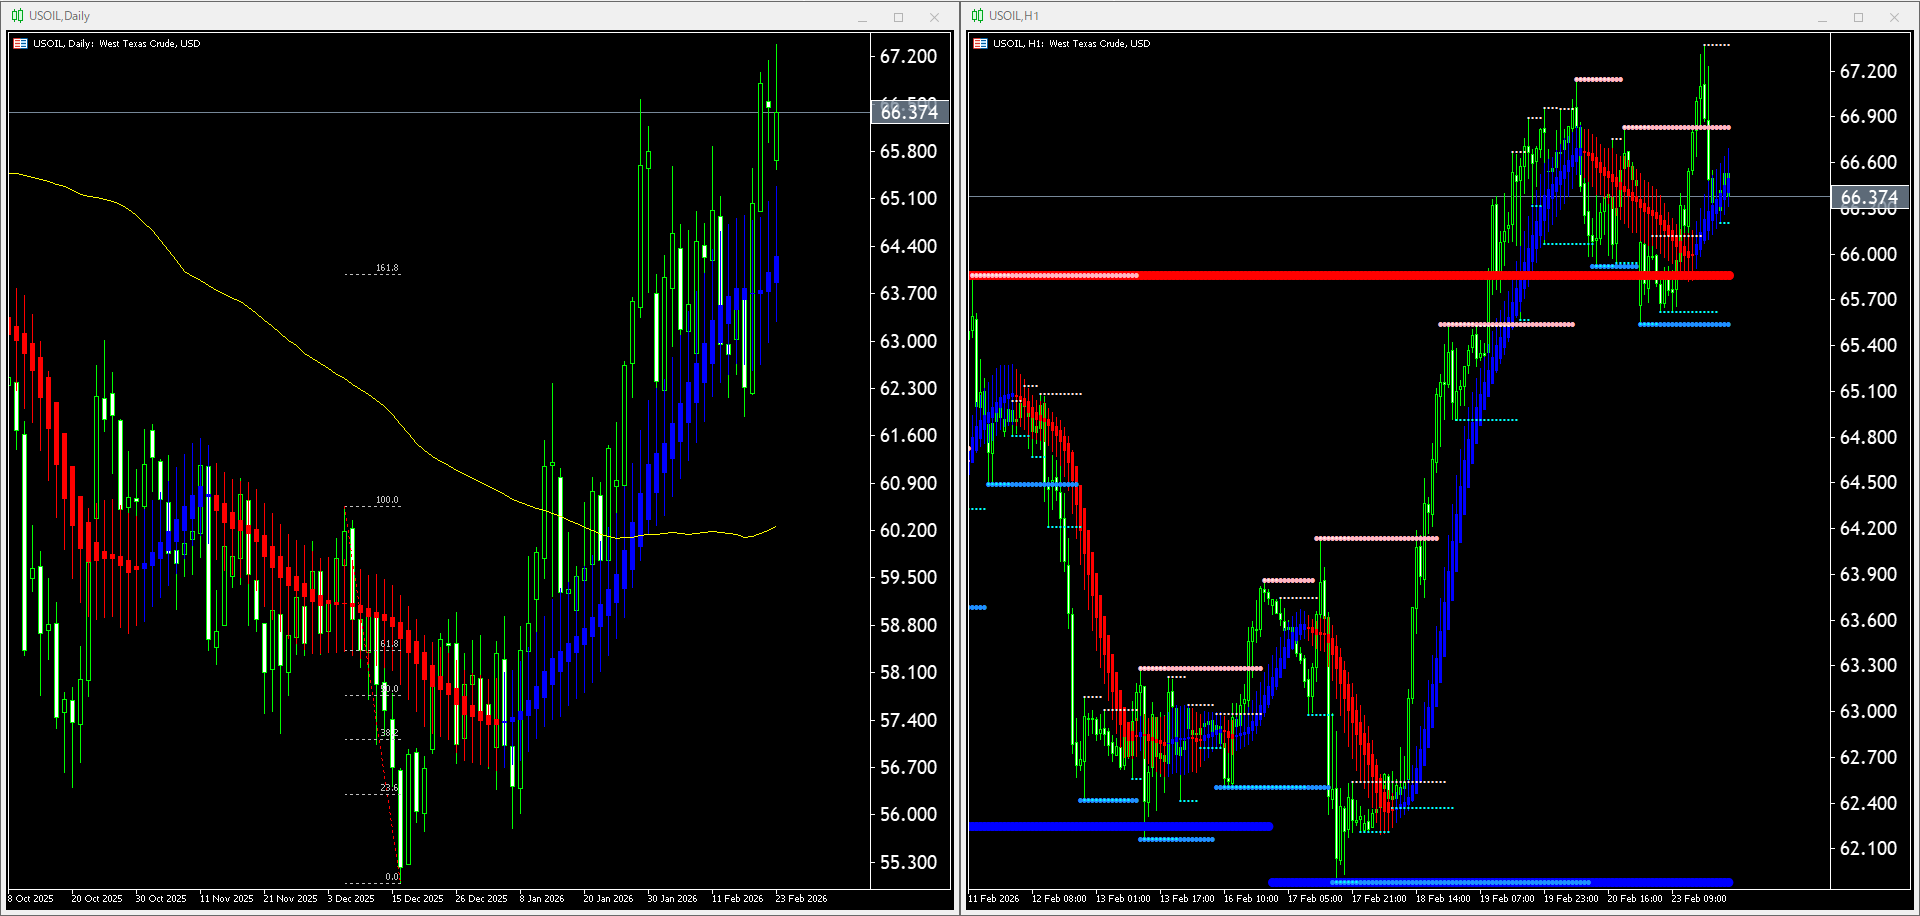Image resolution: width=1920 pixels, height=916 pixels.
Task: Click 64.200 on the H1 price scale
Action: tap(1868, 529)
